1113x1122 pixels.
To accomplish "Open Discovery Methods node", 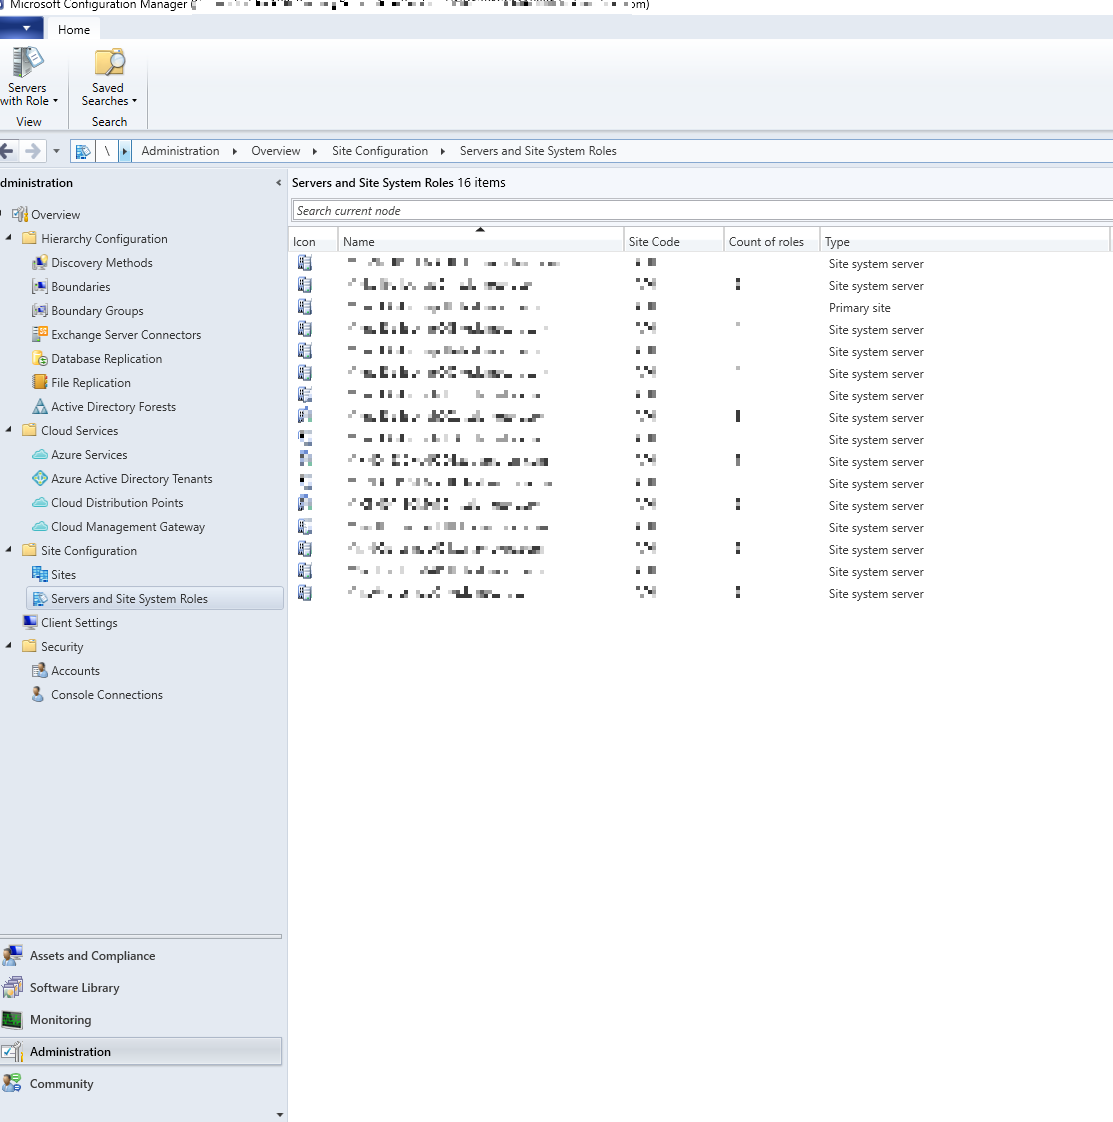I will click(102, 263).
